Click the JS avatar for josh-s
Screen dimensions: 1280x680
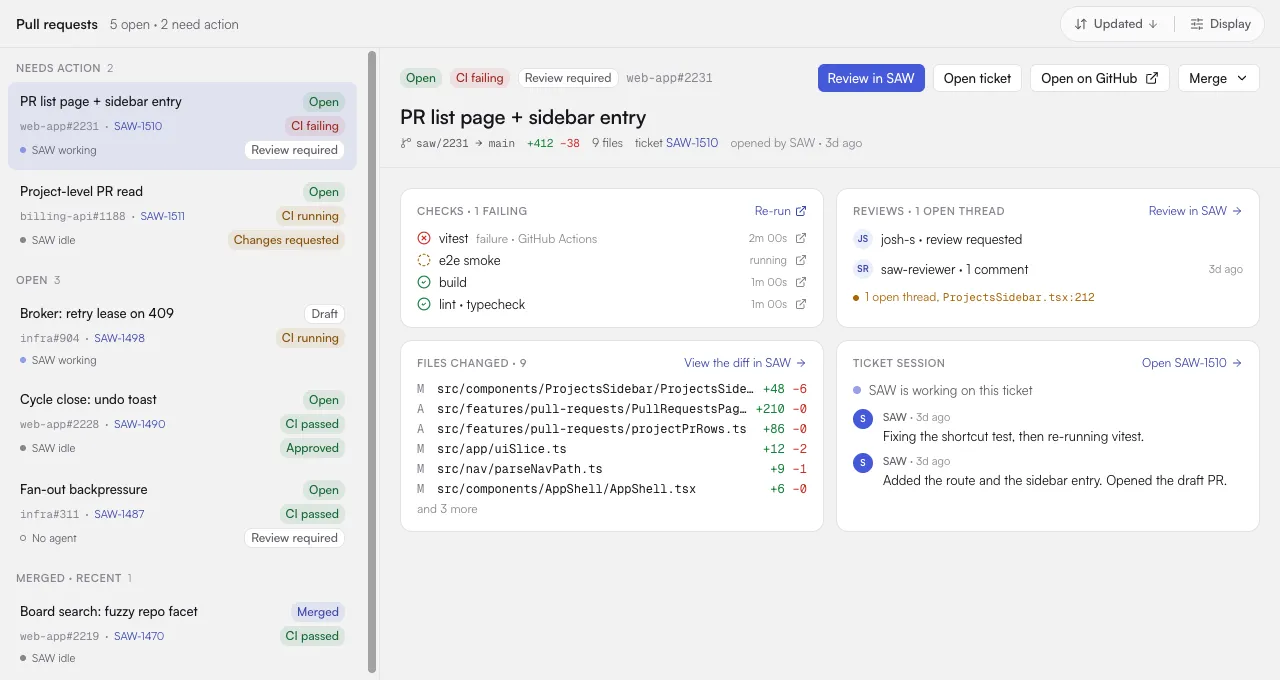pos(863,239)
